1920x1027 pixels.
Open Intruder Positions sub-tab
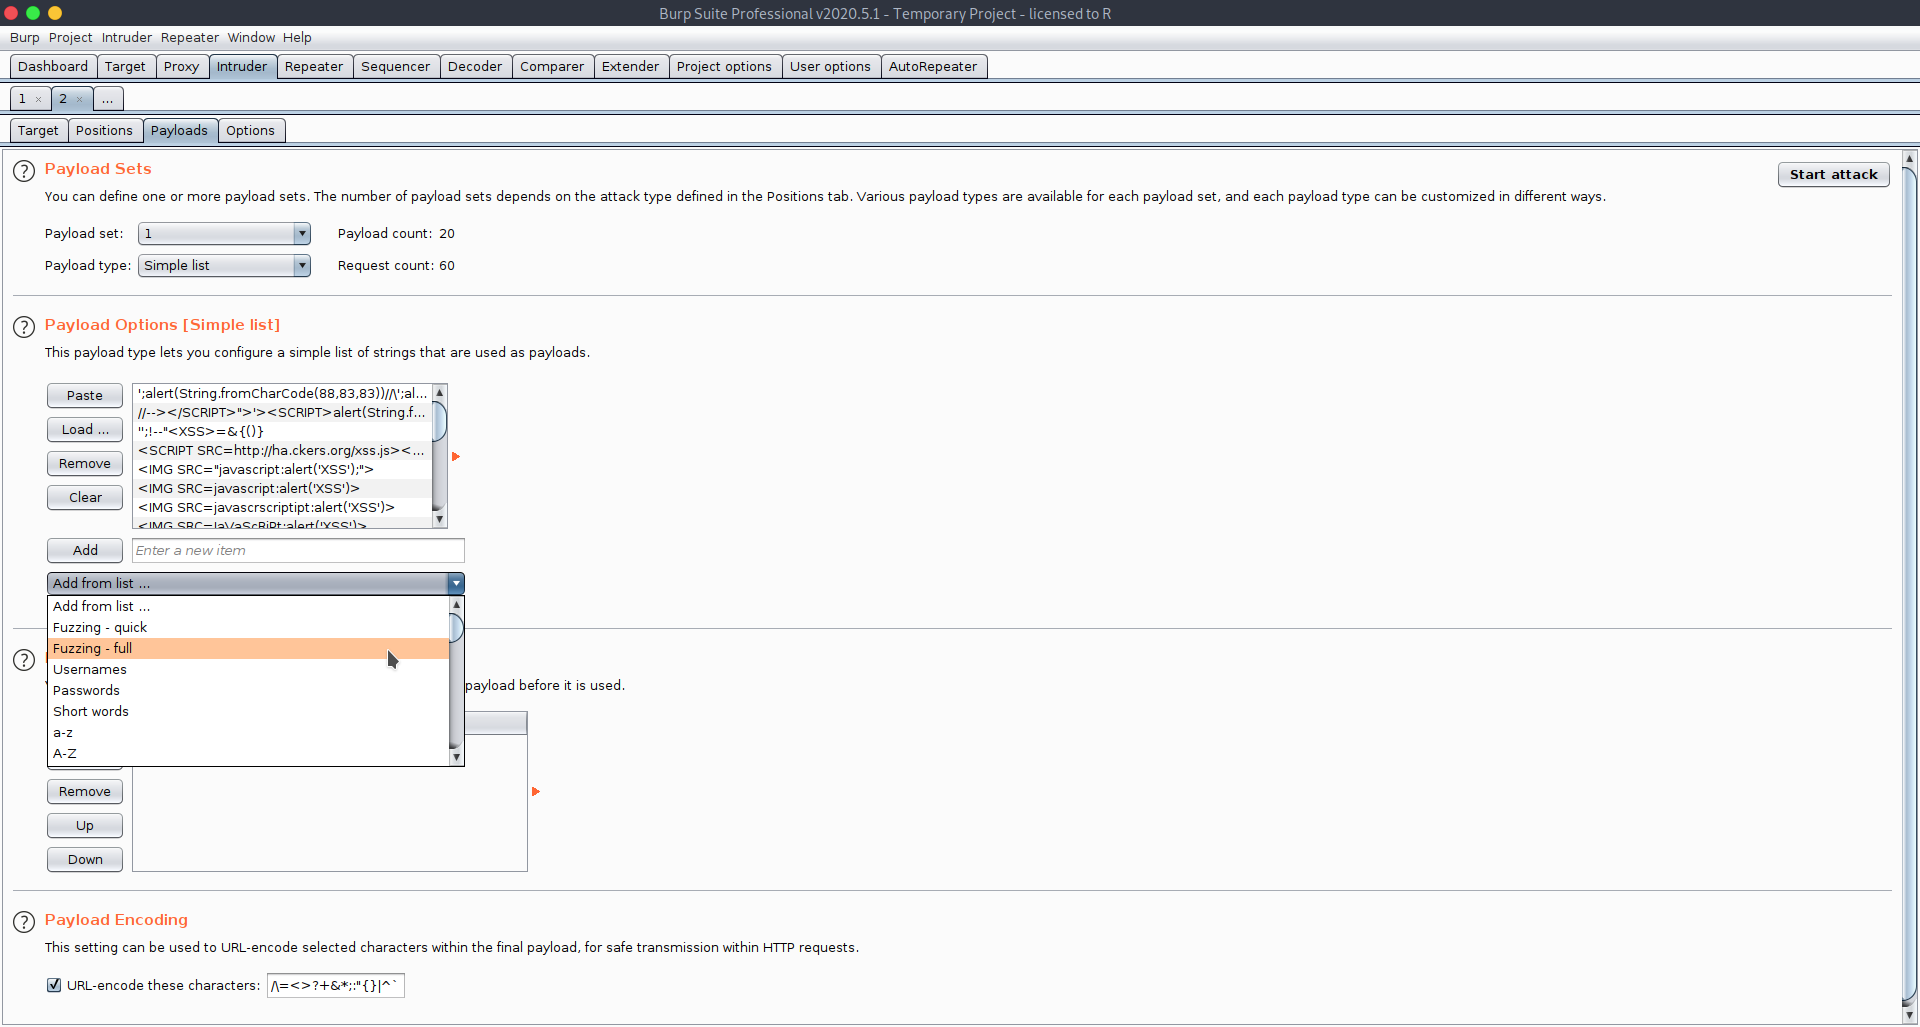(x=104, y=130)
